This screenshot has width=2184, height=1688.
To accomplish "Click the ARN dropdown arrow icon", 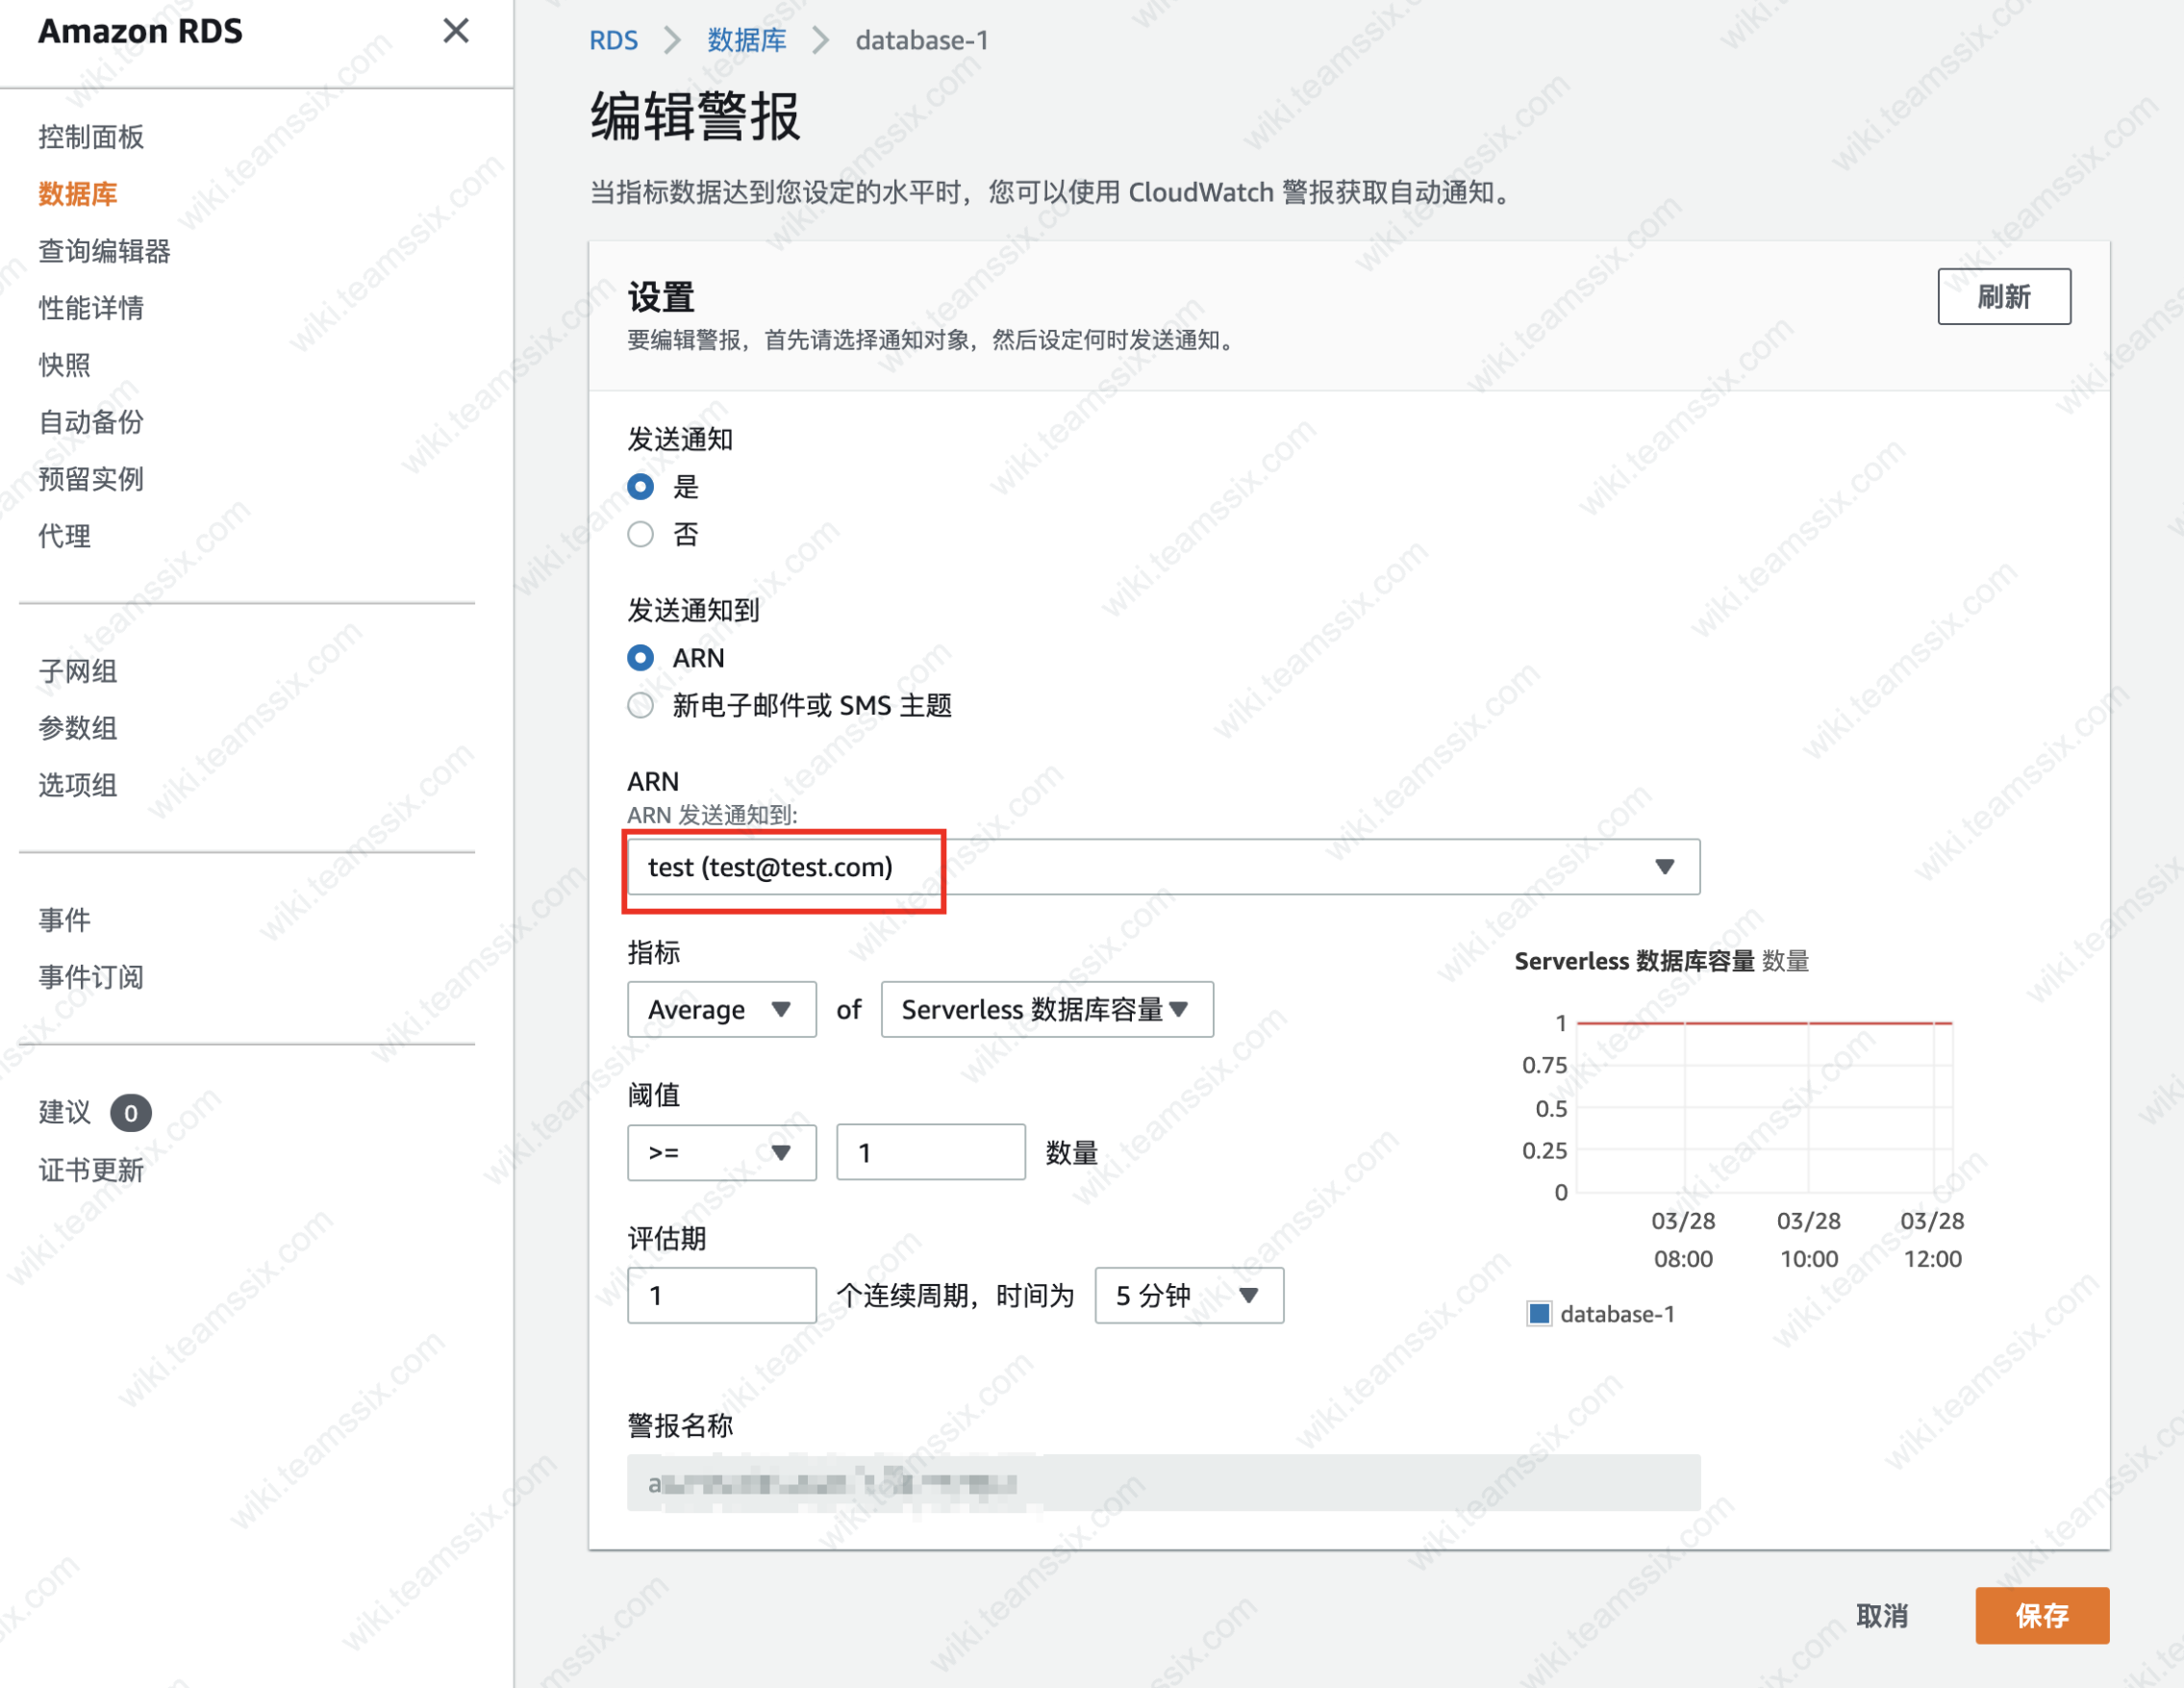I will (1664, 866).
